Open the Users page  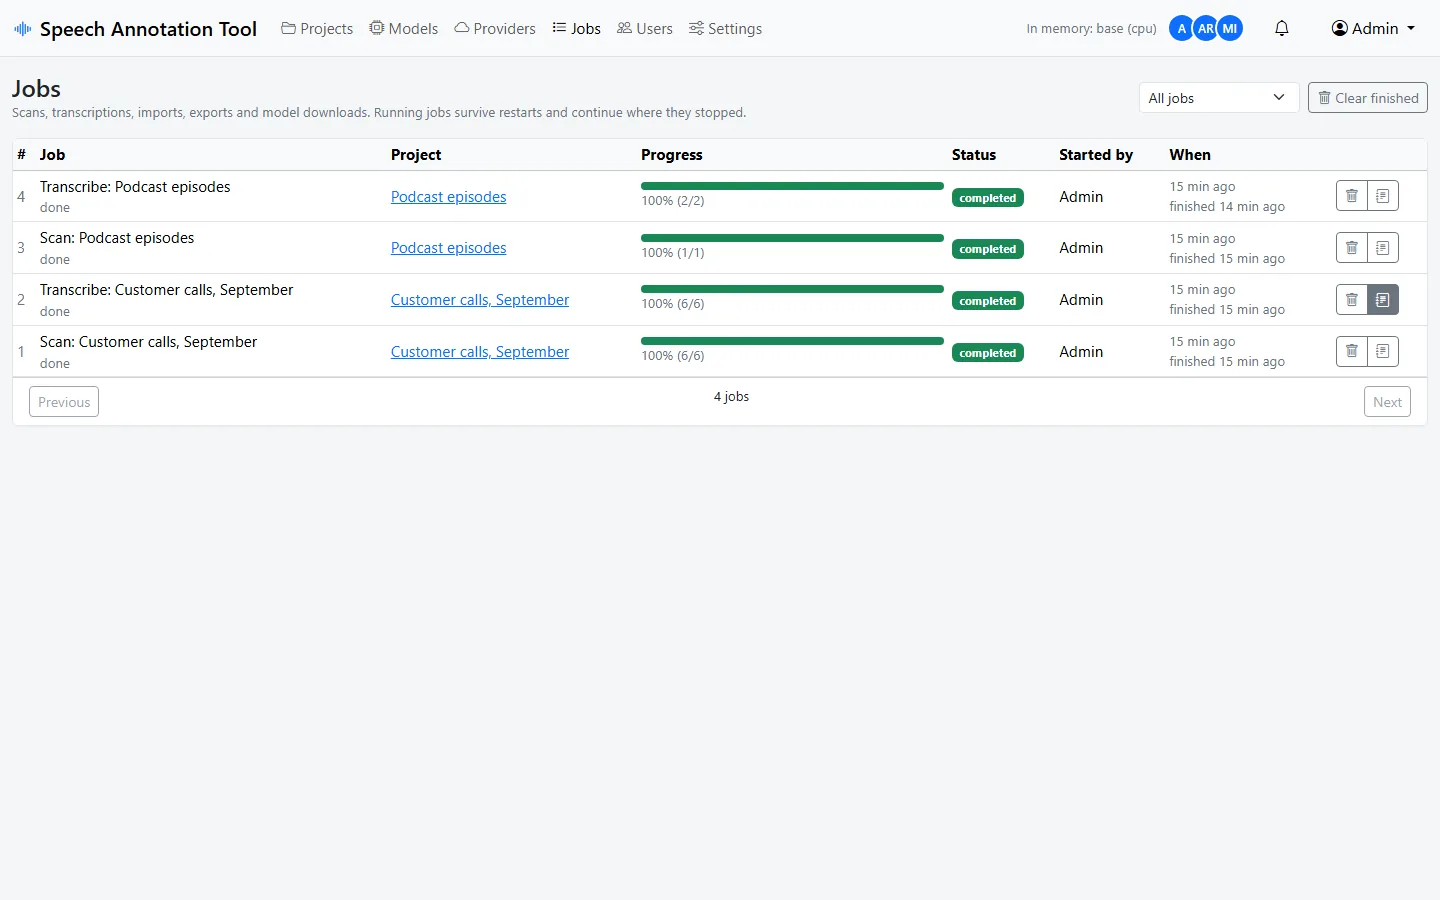pos(645,29)
